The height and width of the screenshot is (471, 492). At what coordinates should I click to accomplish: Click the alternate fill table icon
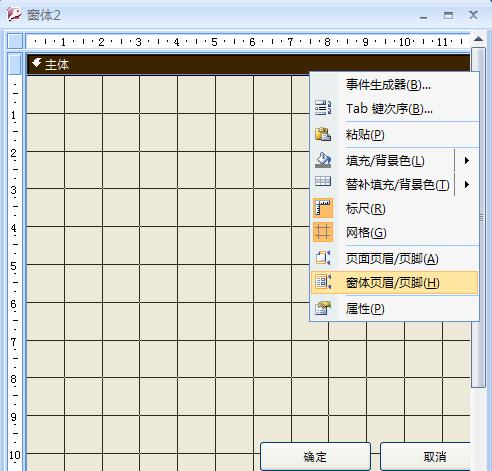tap(323, 182)
